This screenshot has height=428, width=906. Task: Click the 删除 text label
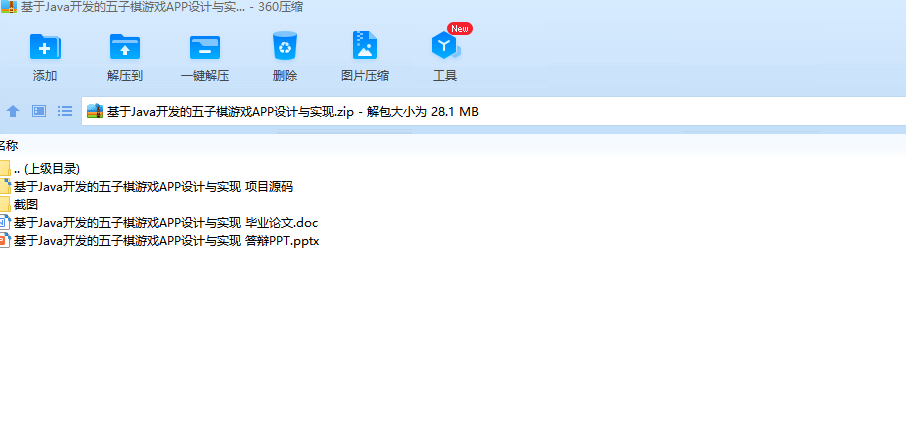(285, 76)
